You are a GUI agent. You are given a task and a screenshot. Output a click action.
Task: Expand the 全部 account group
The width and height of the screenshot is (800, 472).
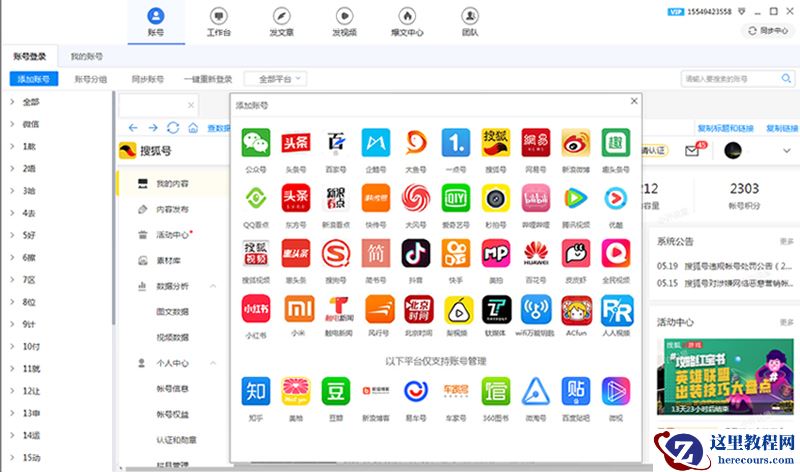[12, 102]
